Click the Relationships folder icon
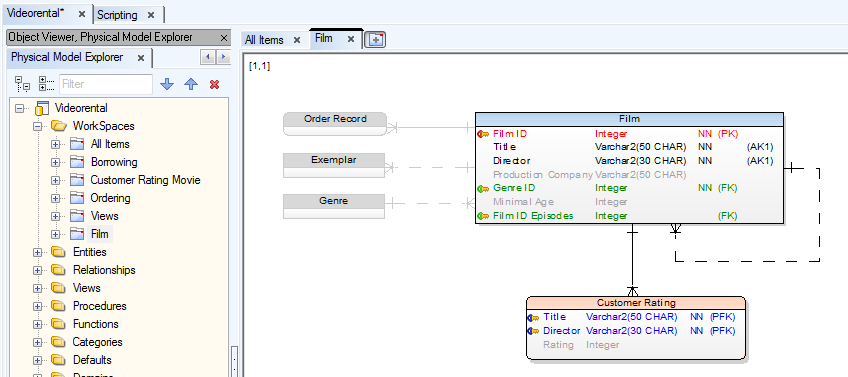This screenshot has height=377, width=848. tap(58, 269)
